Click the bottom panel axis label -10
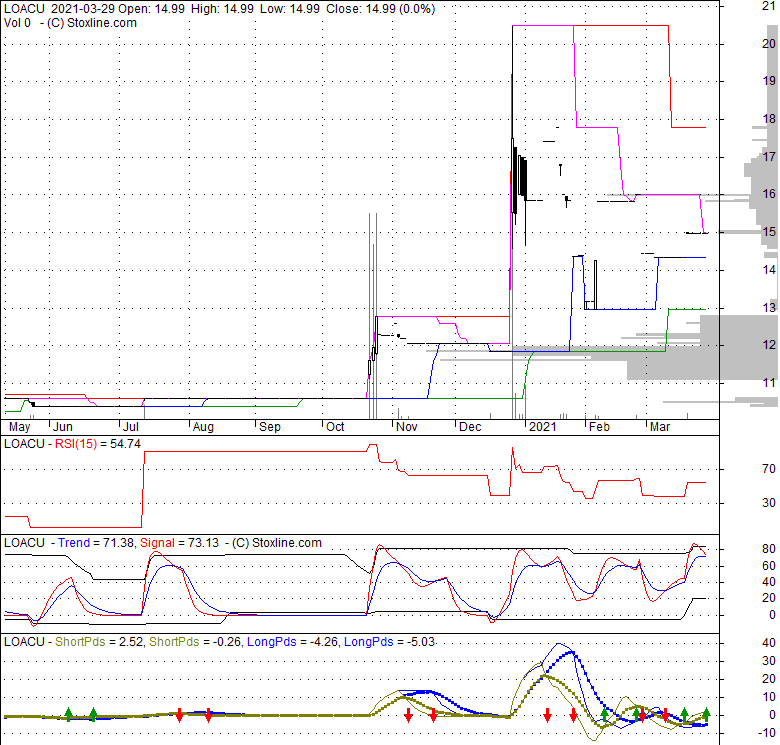The width and height of the screenshot is (780, 745). click(767, 733)
